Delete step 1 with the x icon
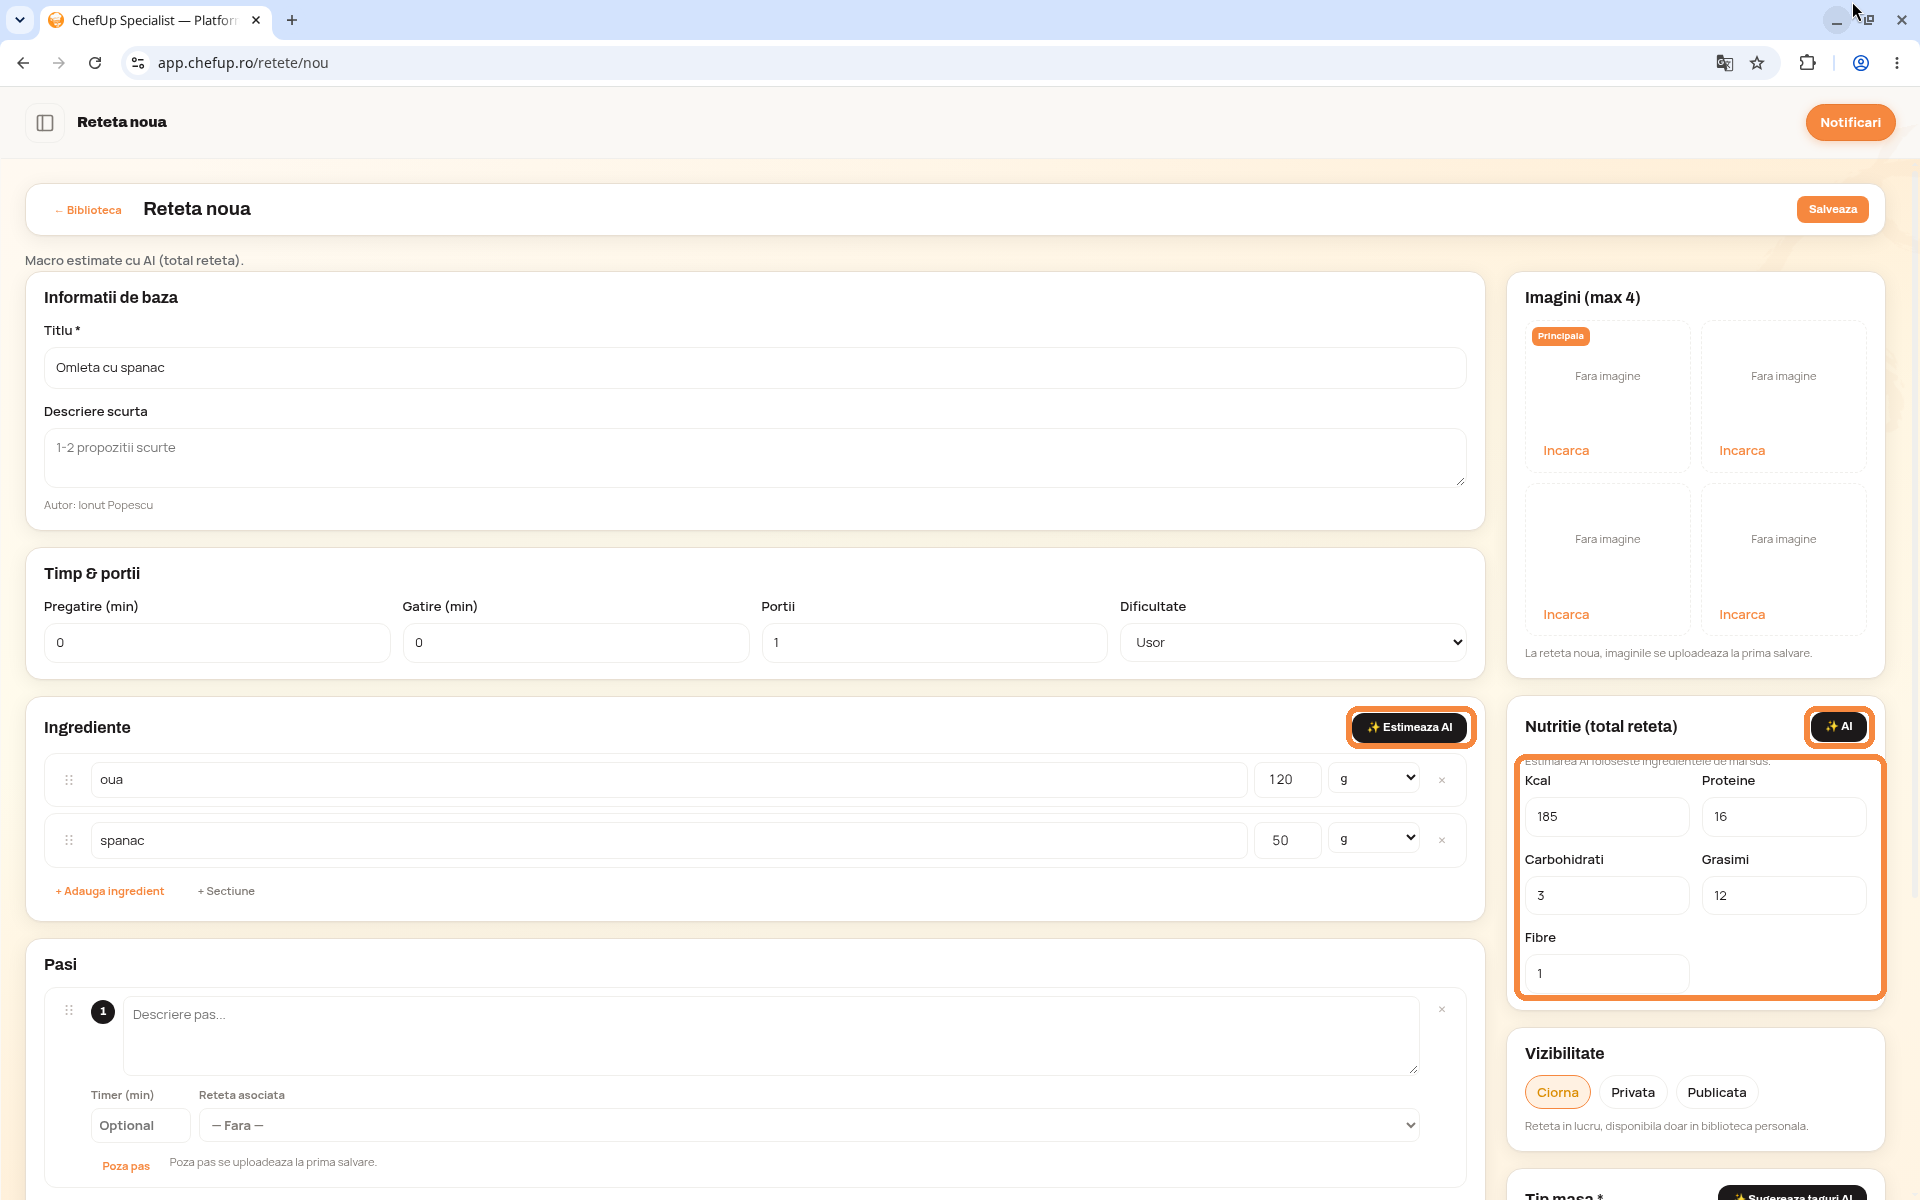This screenshot has width=1920, height=1200. (x=1442, y=1010)
